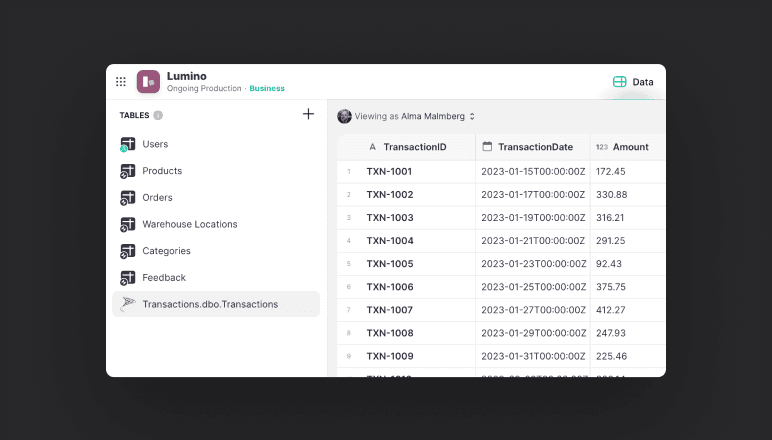Screen dimensions: 772x440
Task: Click the Business plan link
Action: pos(267,89)
